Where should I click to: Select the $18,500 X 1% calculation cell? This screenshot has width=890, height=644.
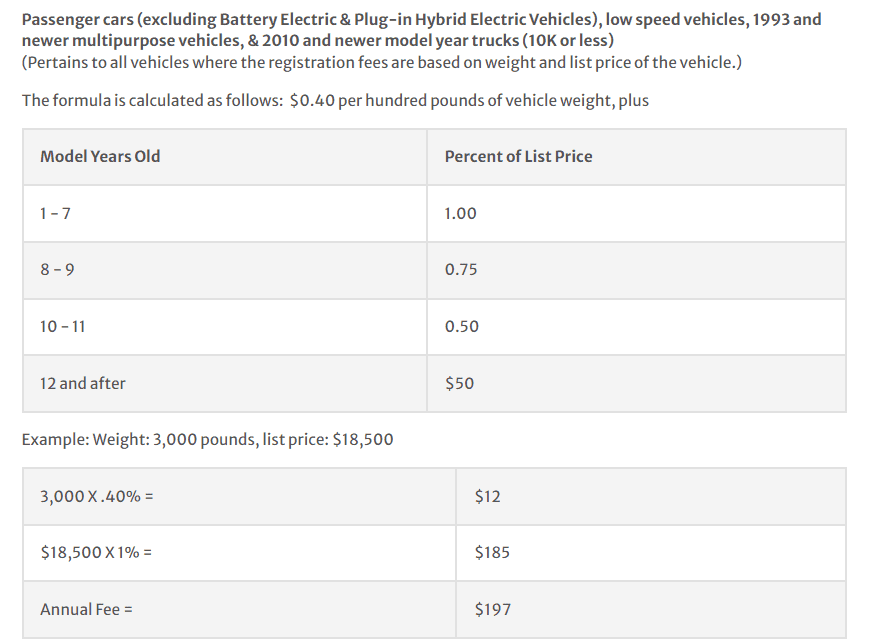point(239,553)
